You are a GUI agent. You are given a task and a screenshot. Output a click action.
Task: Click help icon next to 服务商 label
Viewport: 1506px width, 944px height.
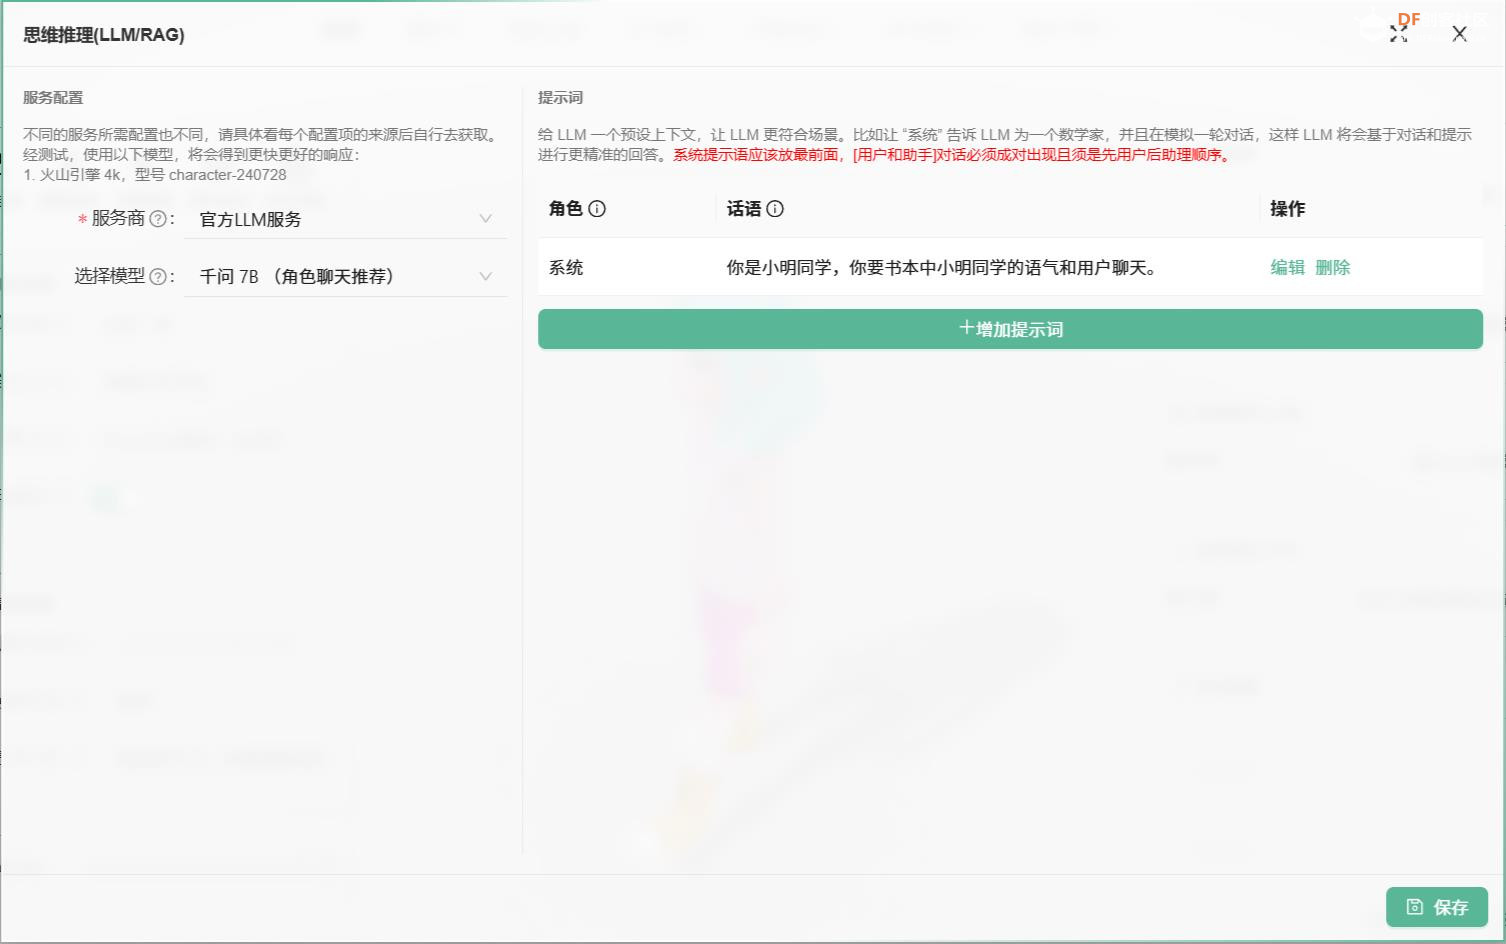click(x=158, y=218)
